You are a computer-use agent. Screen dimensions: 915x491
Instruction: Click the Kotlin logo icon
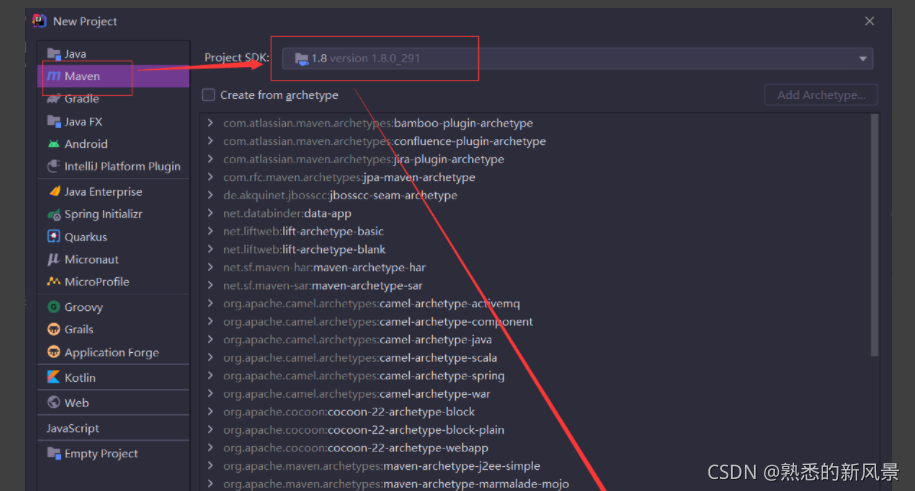54,377
